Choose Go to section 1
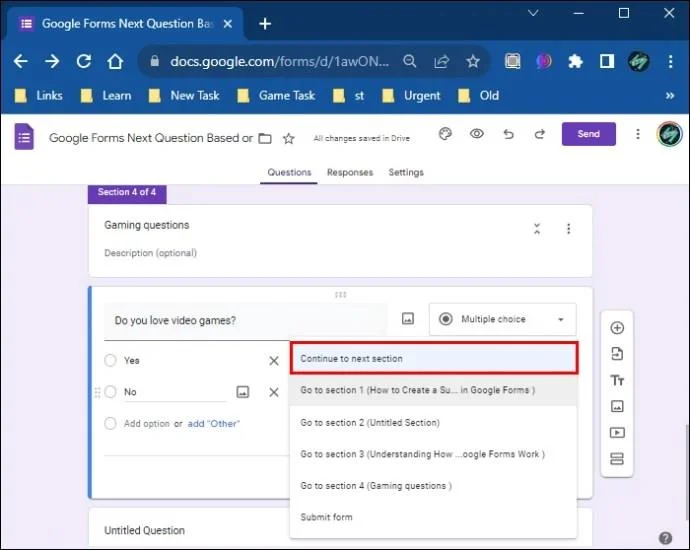Viewport: 690px width, 550px height. pos(434,390)
